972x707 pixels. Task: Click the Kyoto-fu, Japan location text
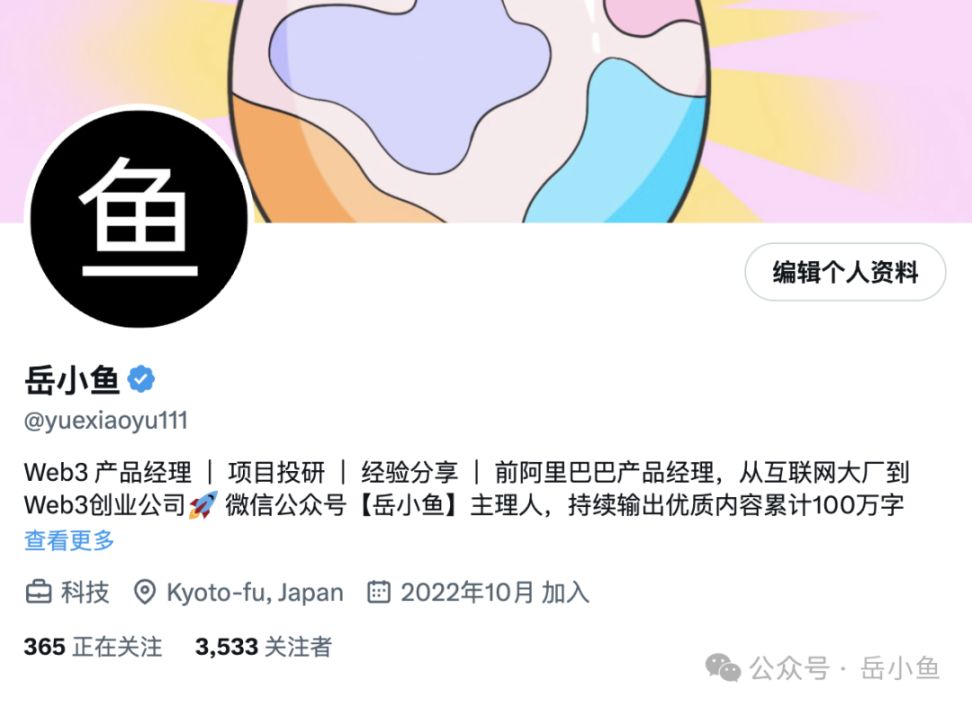pyautogui.click(x=255, y=592)
